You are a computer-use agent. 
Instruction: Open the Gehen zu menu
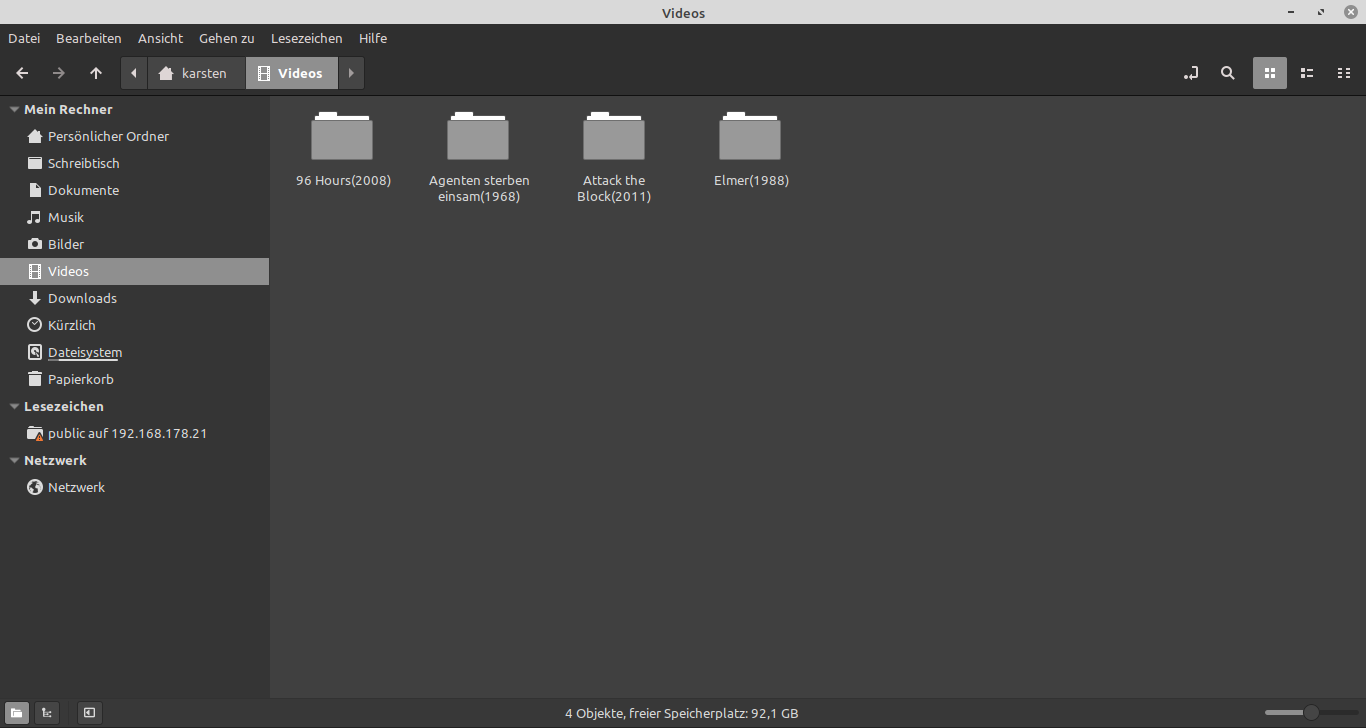pos(227,38)
